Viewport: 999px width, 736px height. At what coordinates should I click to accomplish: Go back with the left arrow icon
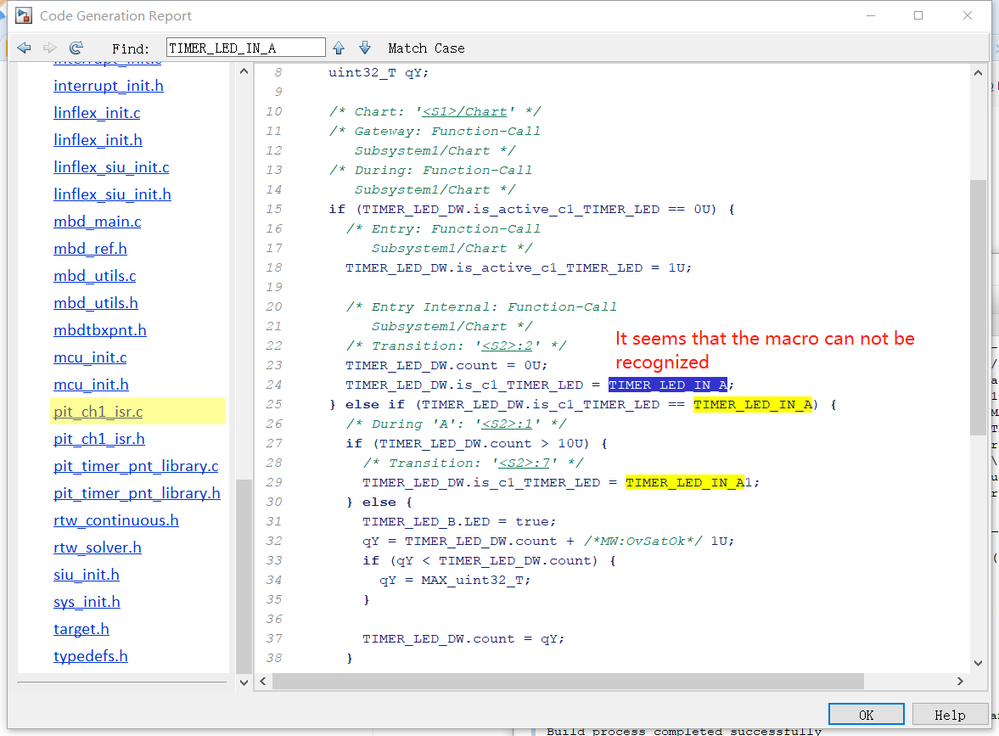(x=24, y=48)
